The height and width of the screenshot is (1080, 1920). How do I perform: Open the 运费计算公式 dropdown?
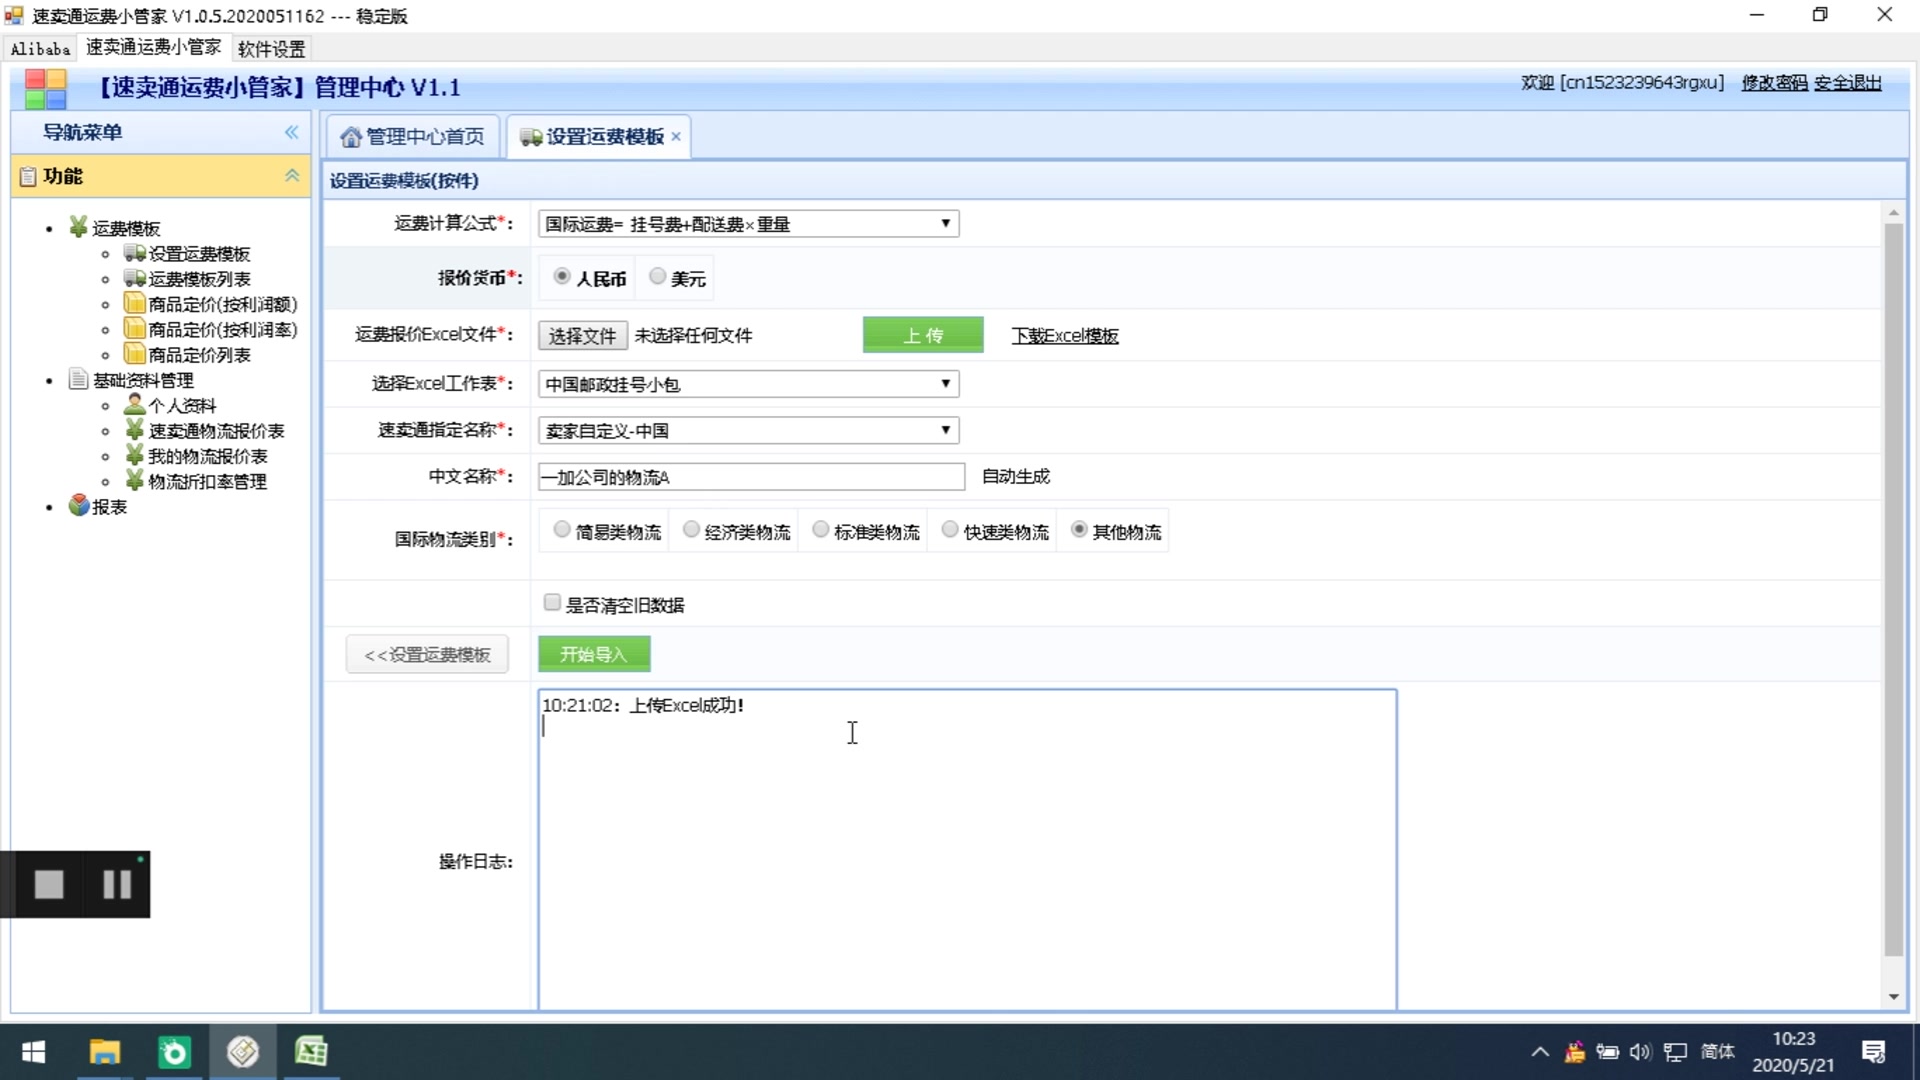click(748, 224)
